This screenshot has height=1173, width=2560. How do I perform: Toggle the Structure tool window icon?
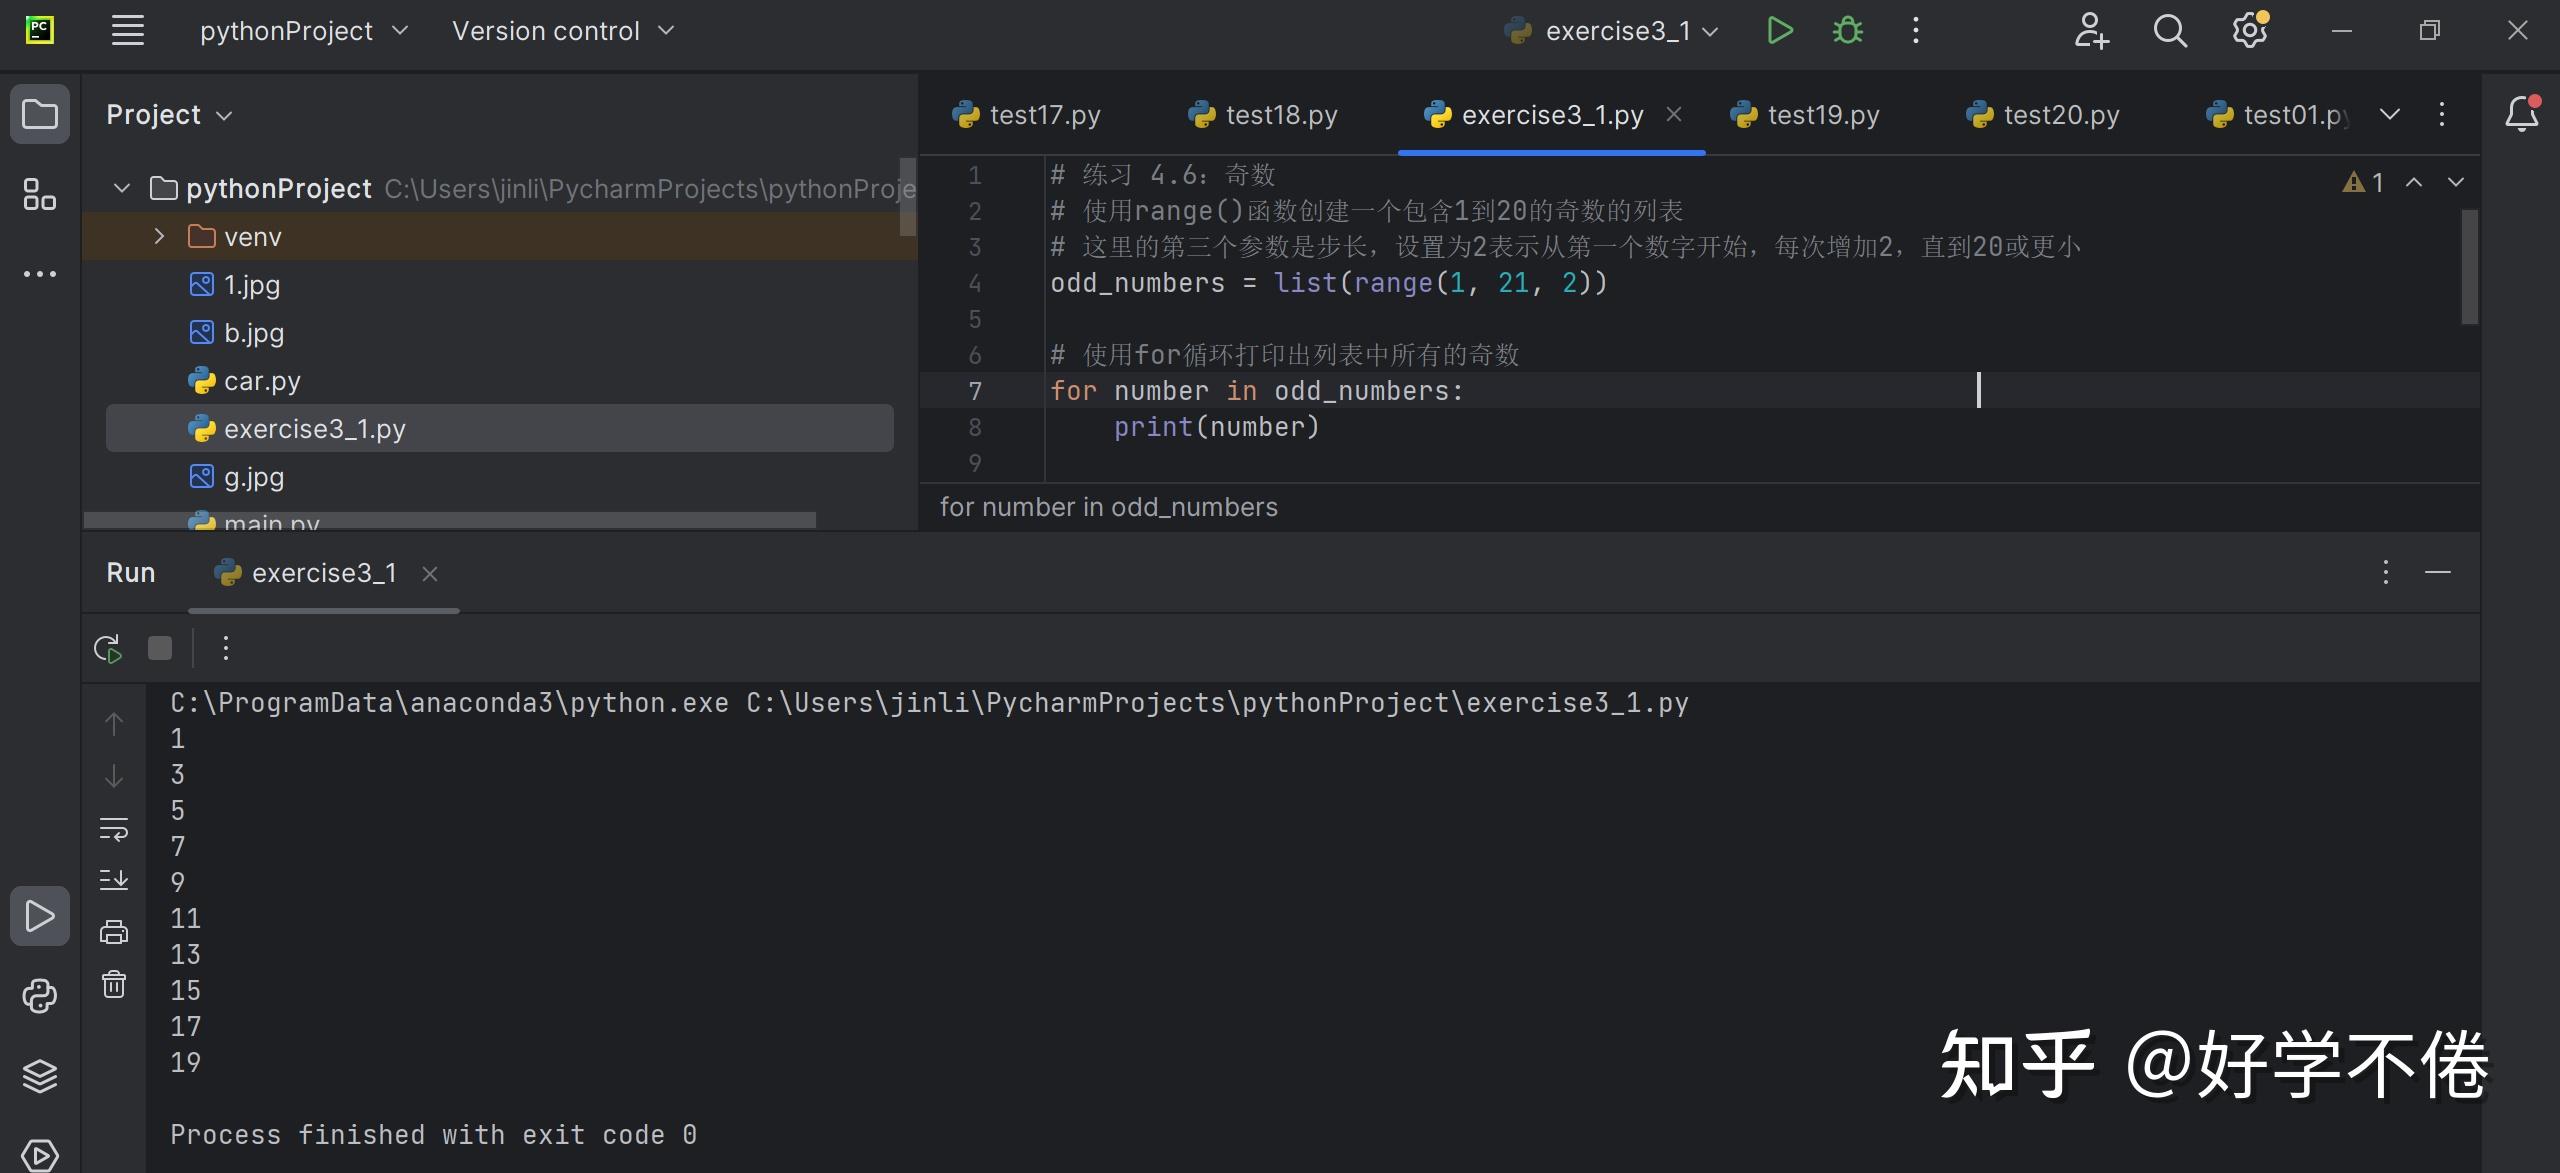coord(40,194)
